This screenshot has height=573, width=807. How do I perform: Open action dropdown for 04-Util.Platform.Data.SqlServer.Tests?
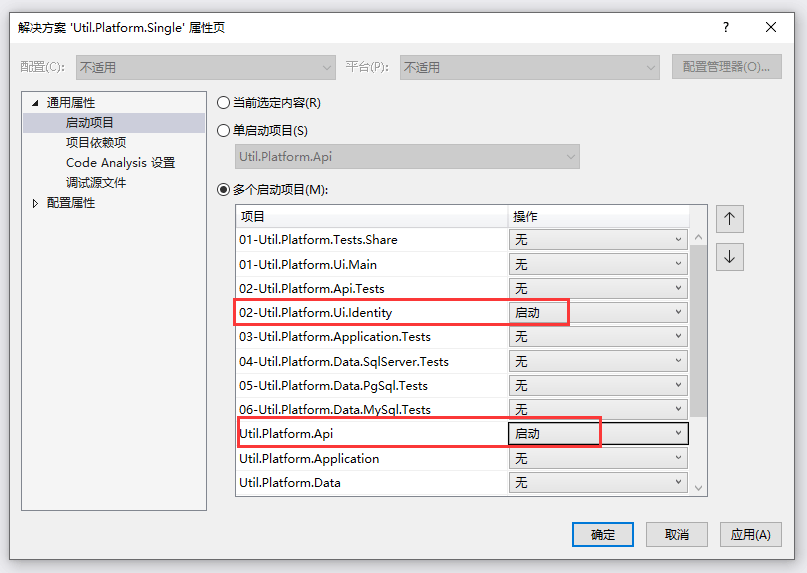click(x=598, y=361)
